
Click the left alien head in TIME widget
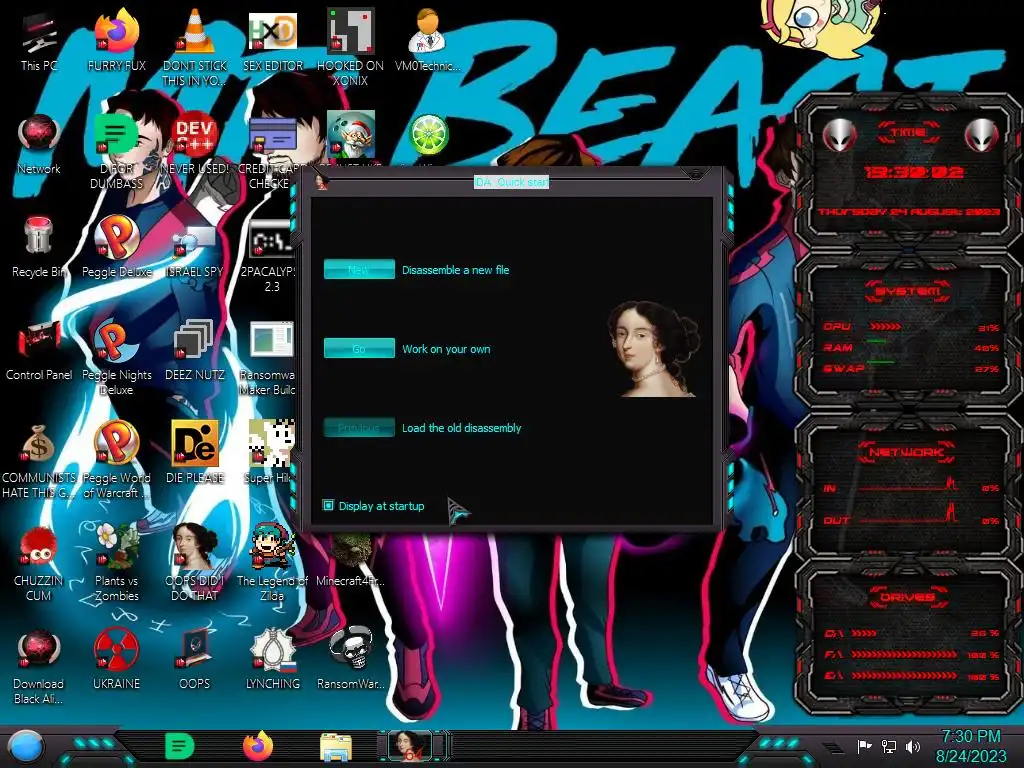[x=839, y=135]
